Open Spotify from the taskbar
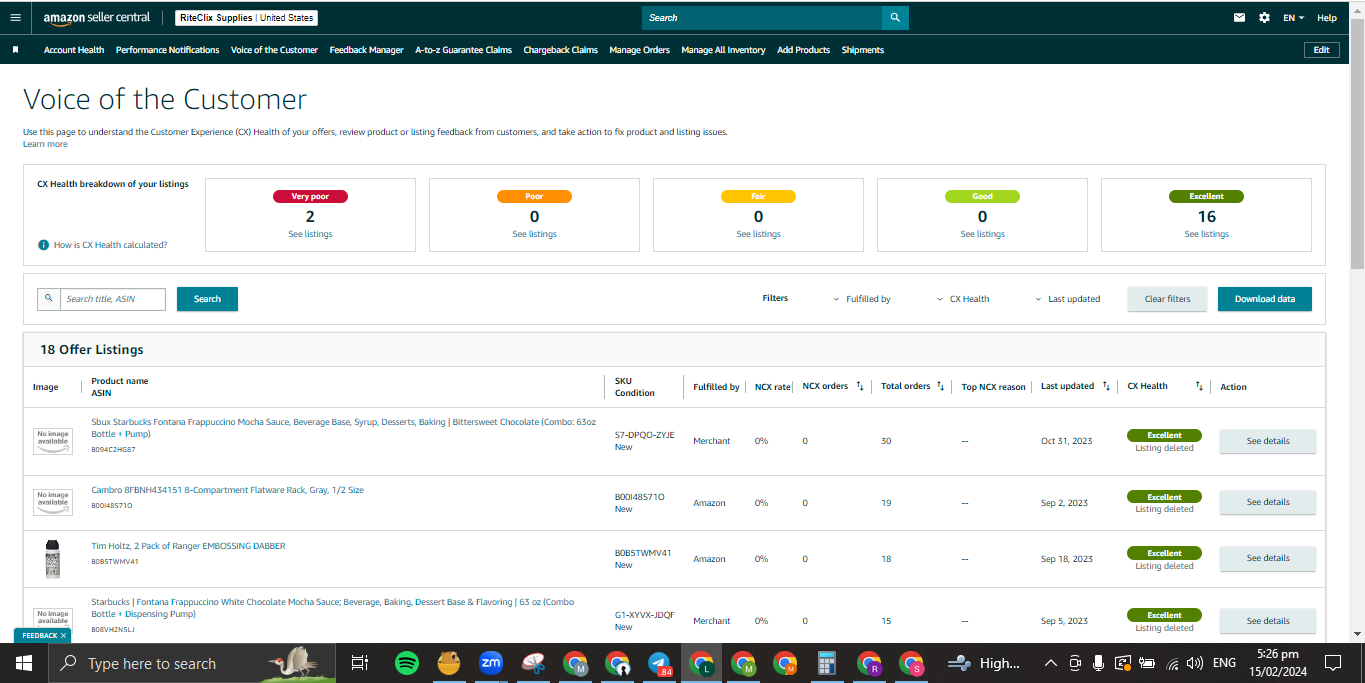Image resolution: width=1365 pixels, height=683 pixels. (406, 663)
